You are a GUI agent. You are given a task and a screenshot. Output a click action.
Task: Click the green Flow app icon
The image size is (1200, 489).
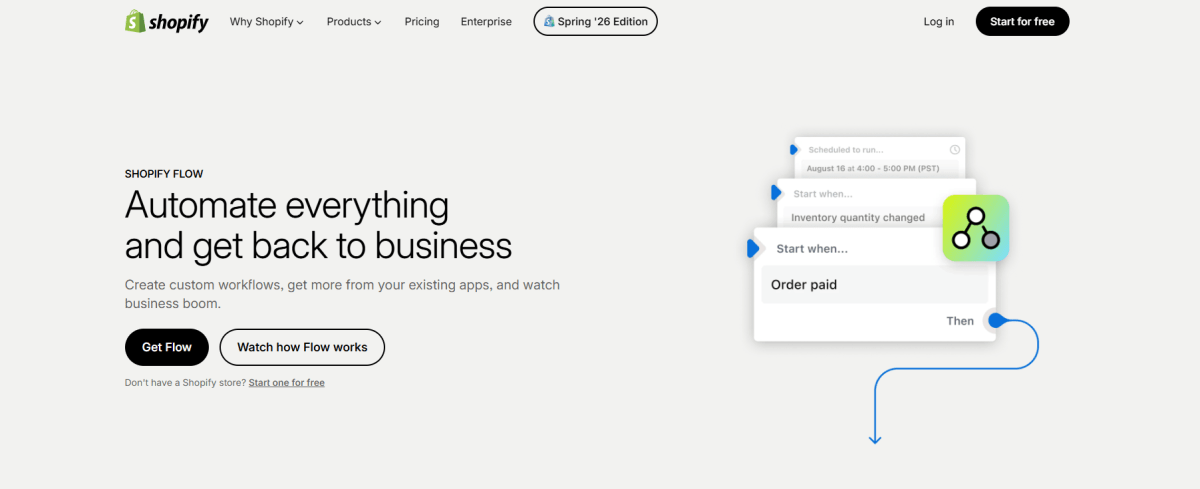click(x=975, y=229)
